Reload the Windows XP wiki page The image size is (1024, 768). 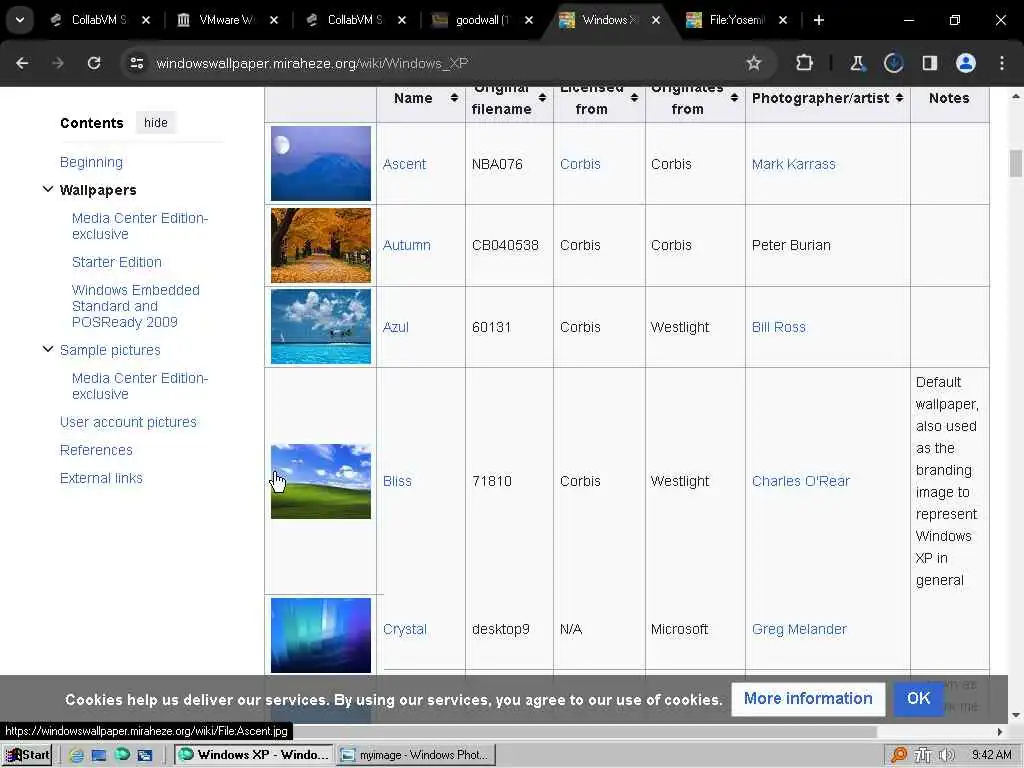point(94,63)
